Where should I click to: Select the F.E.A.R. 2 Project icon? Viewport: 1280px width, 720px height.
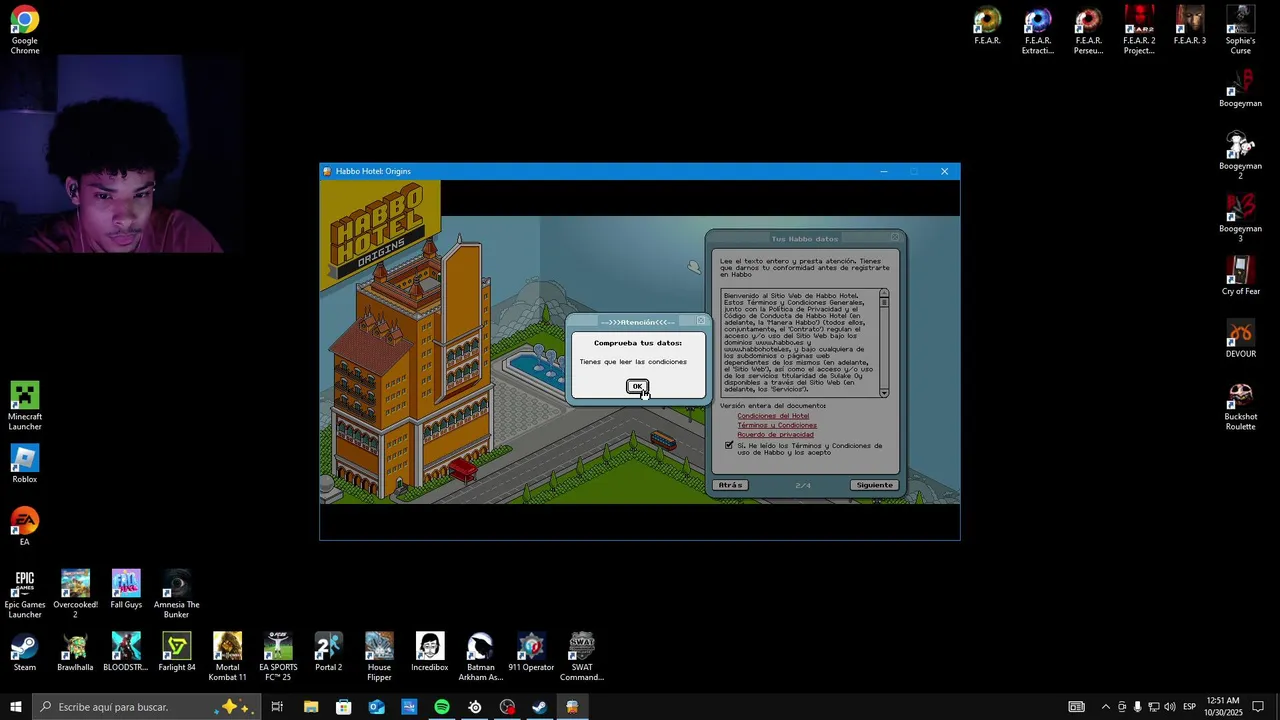1139,30
